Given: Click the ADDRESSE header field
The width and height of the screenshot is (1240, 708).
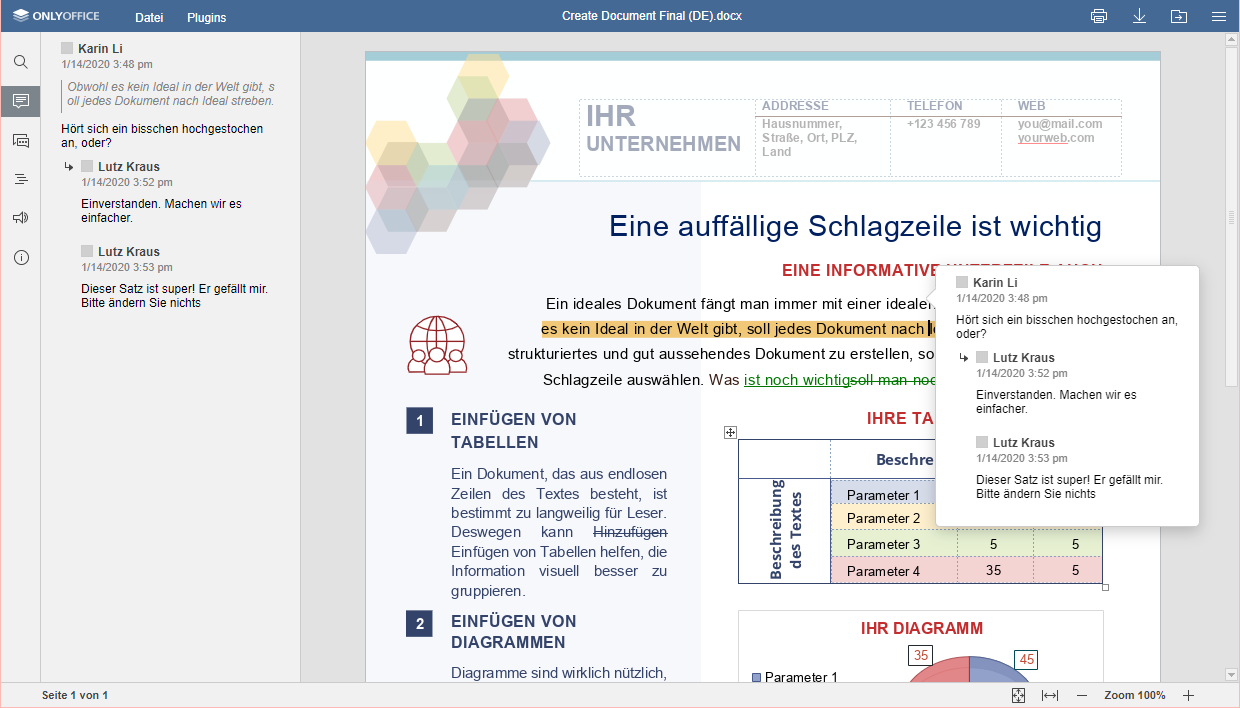Looking at the screenshot, I should 795,106.
